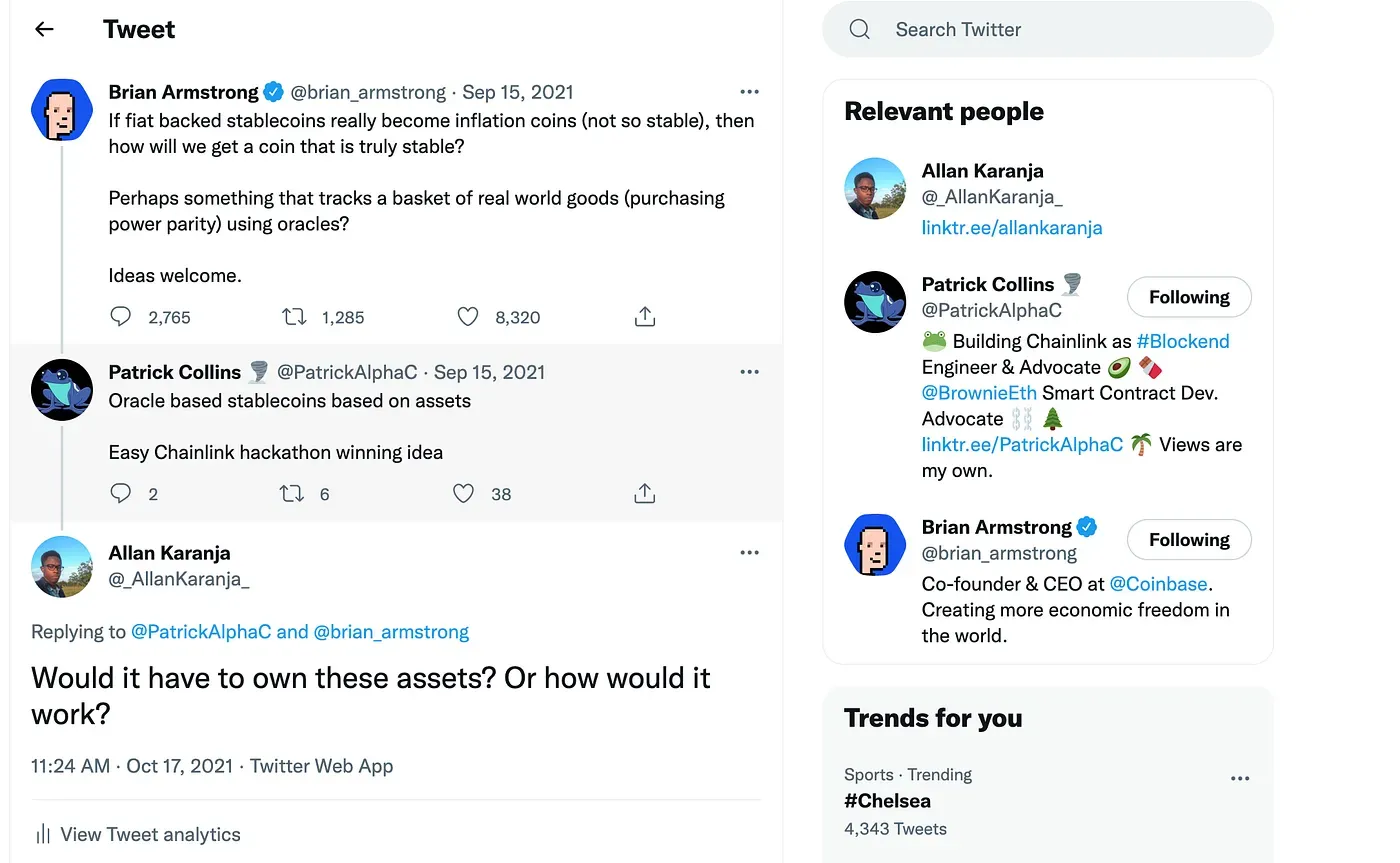
Task: Toggle Following button for Brian Armstrong
Action: click(x=1188, y=540)
